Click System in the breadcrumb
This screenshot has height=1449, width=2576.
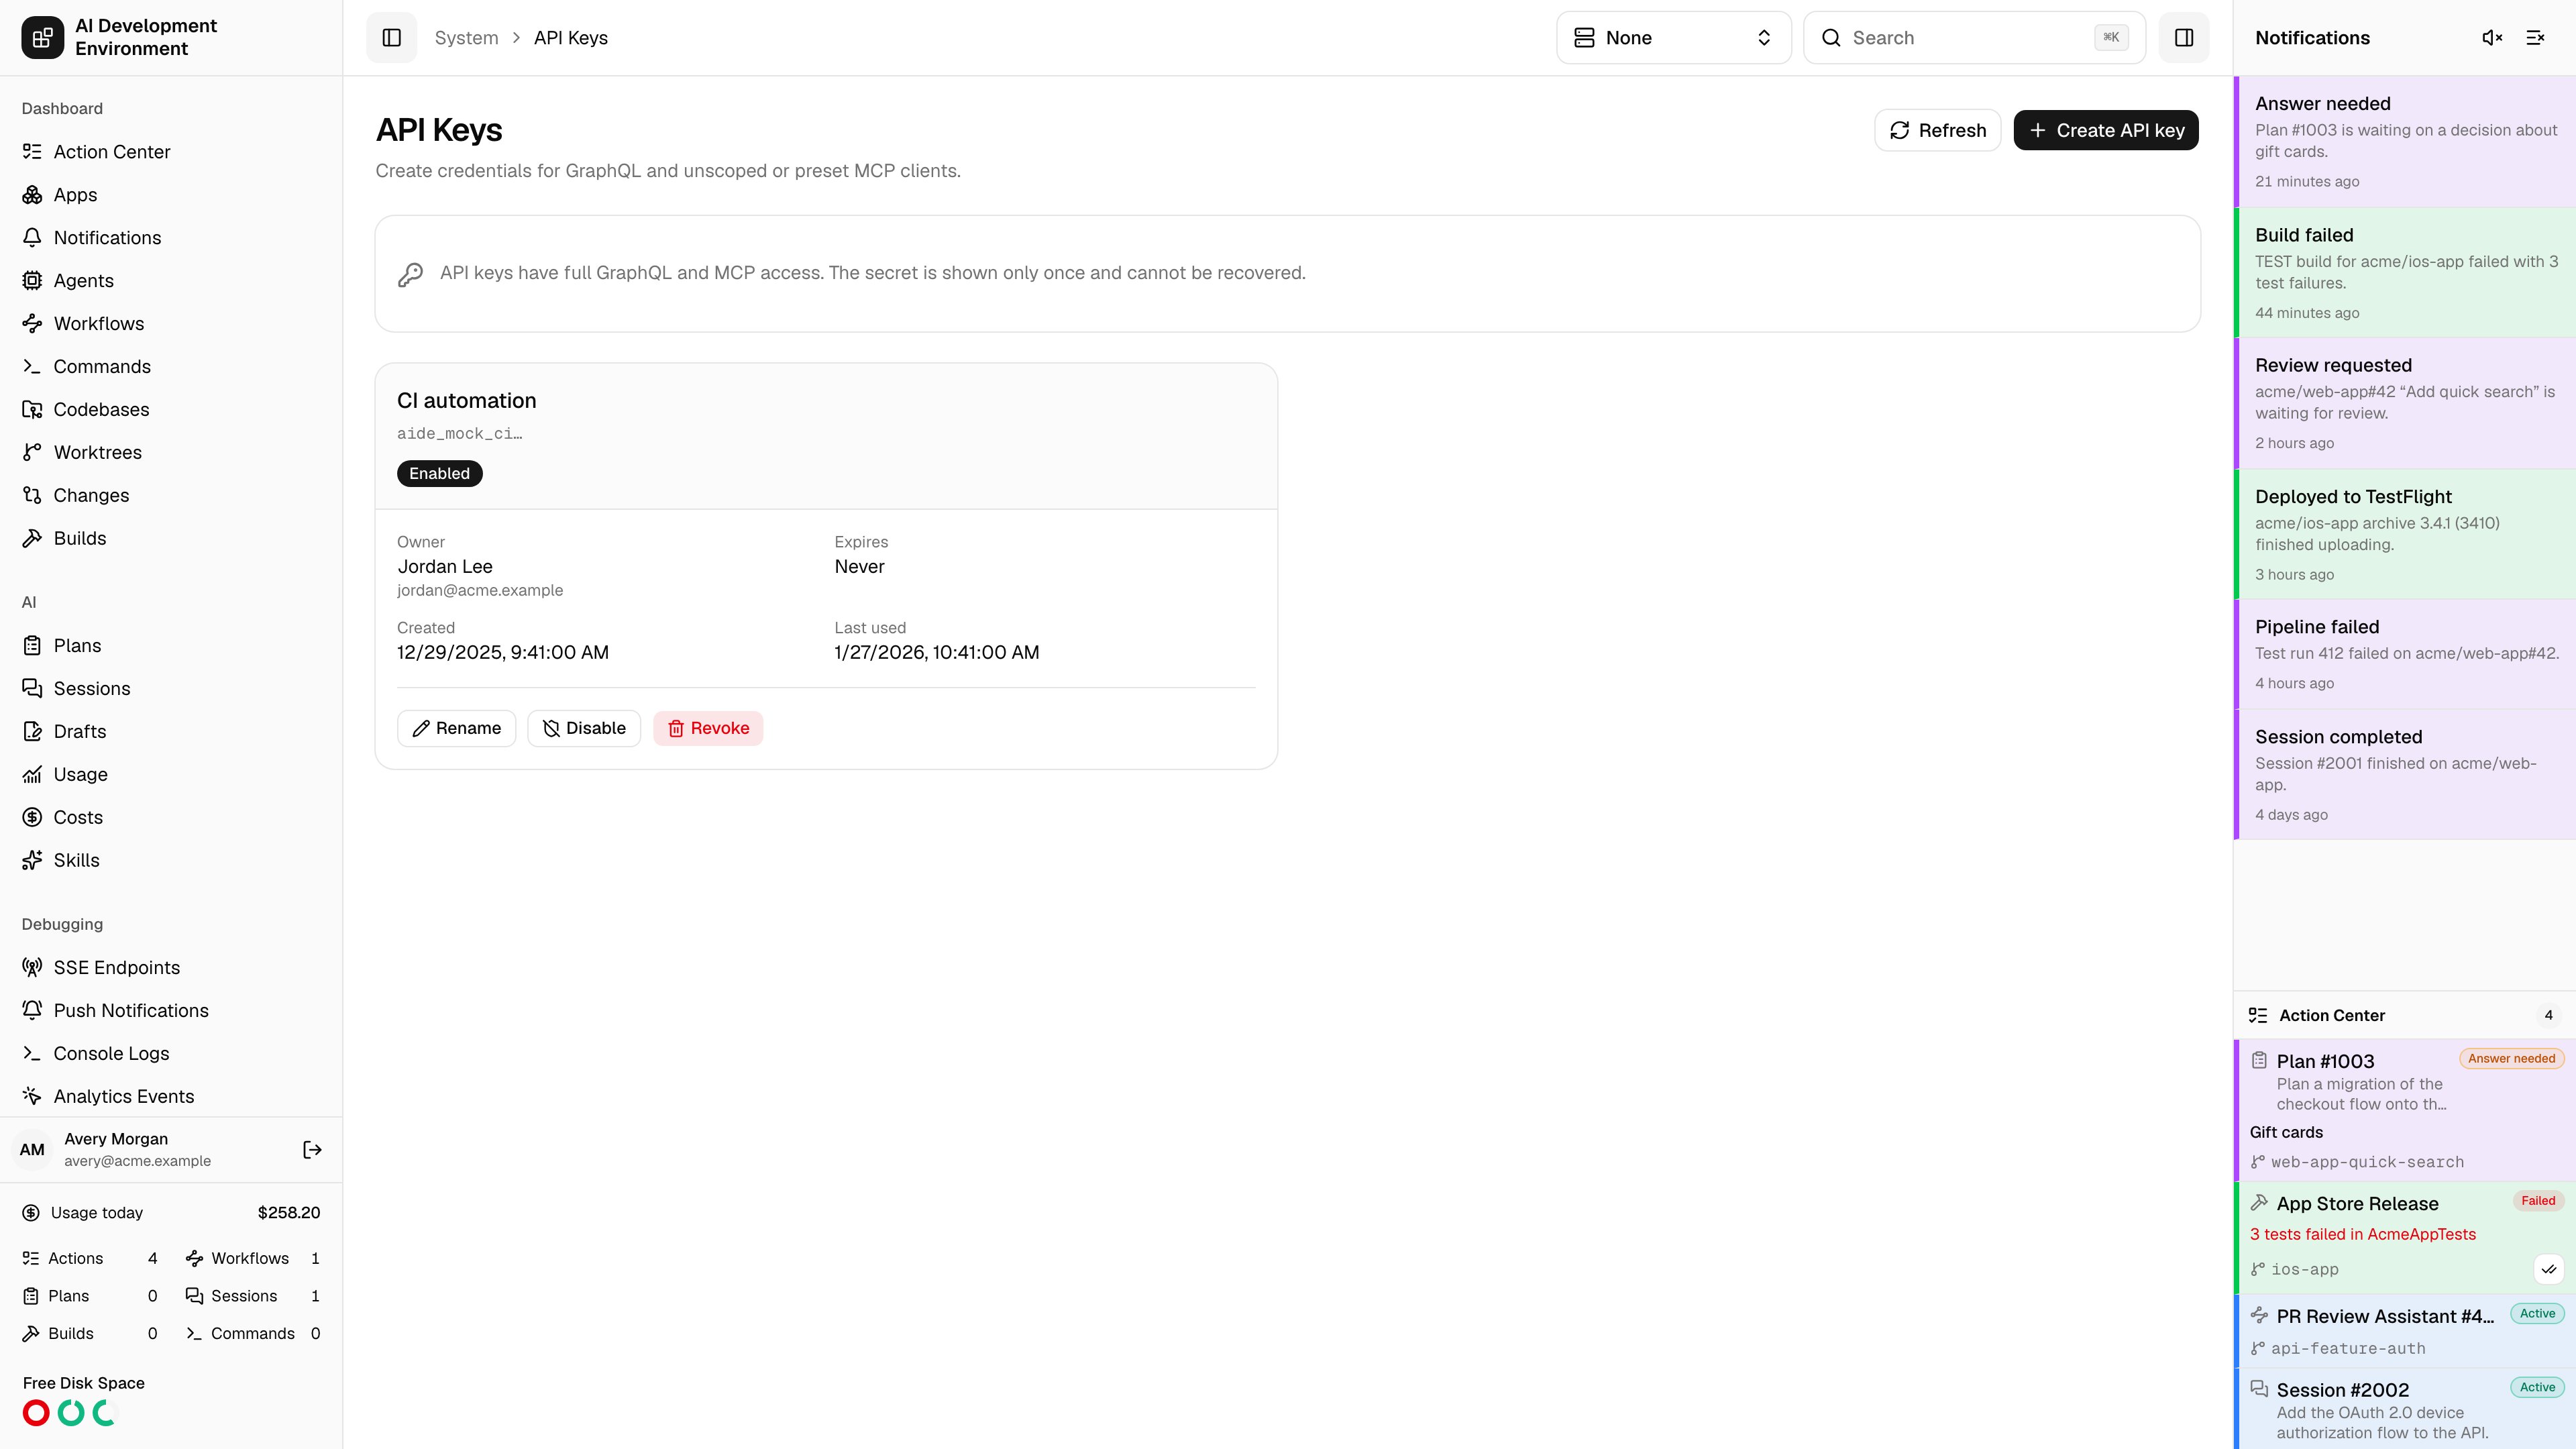(x=466, y=37)
